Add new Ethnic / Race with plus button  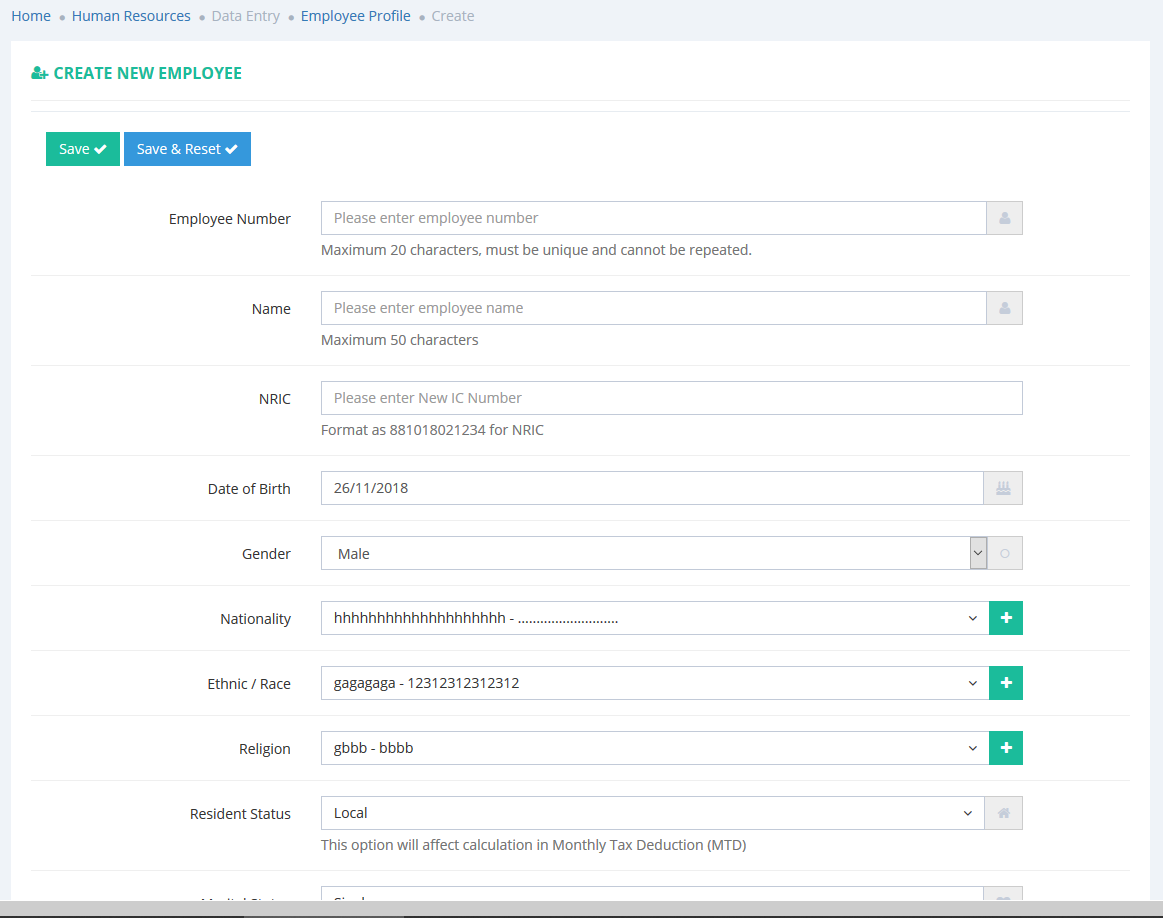coord(1005,683)
